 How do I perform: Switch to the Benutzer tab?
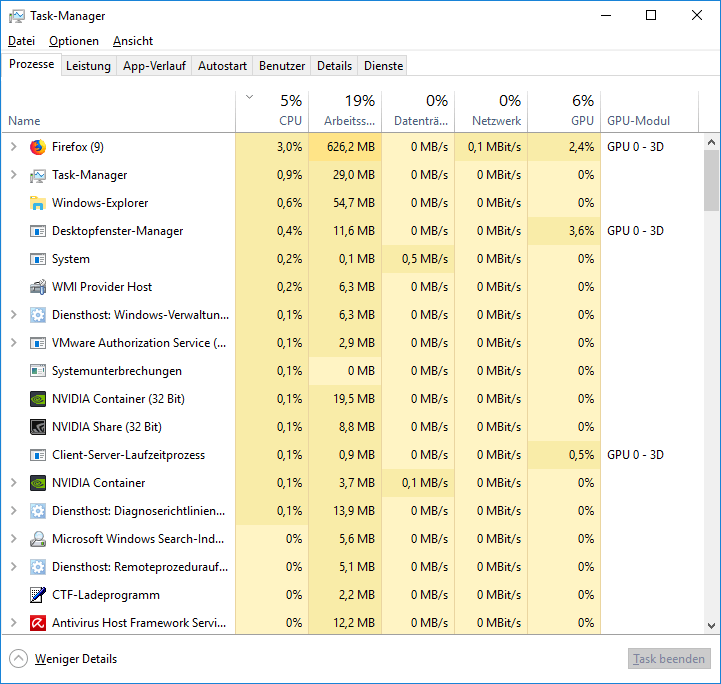tap(282, 66)
